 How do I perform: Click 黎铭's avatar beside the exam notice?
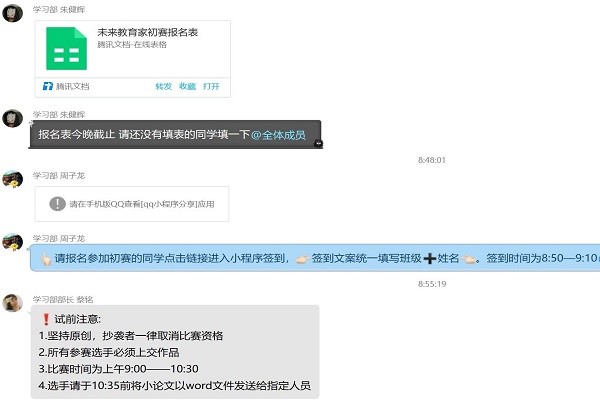pyautogui.click(x=13, y=302)
